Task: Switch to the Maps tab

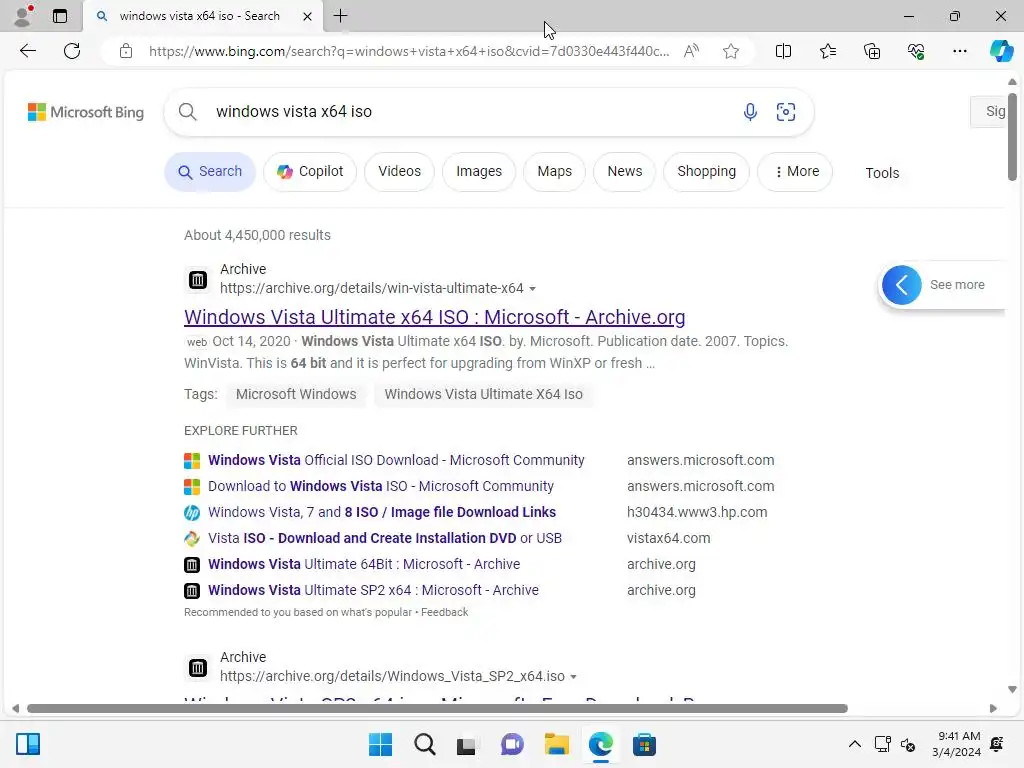Action: [x=554, y=172]
